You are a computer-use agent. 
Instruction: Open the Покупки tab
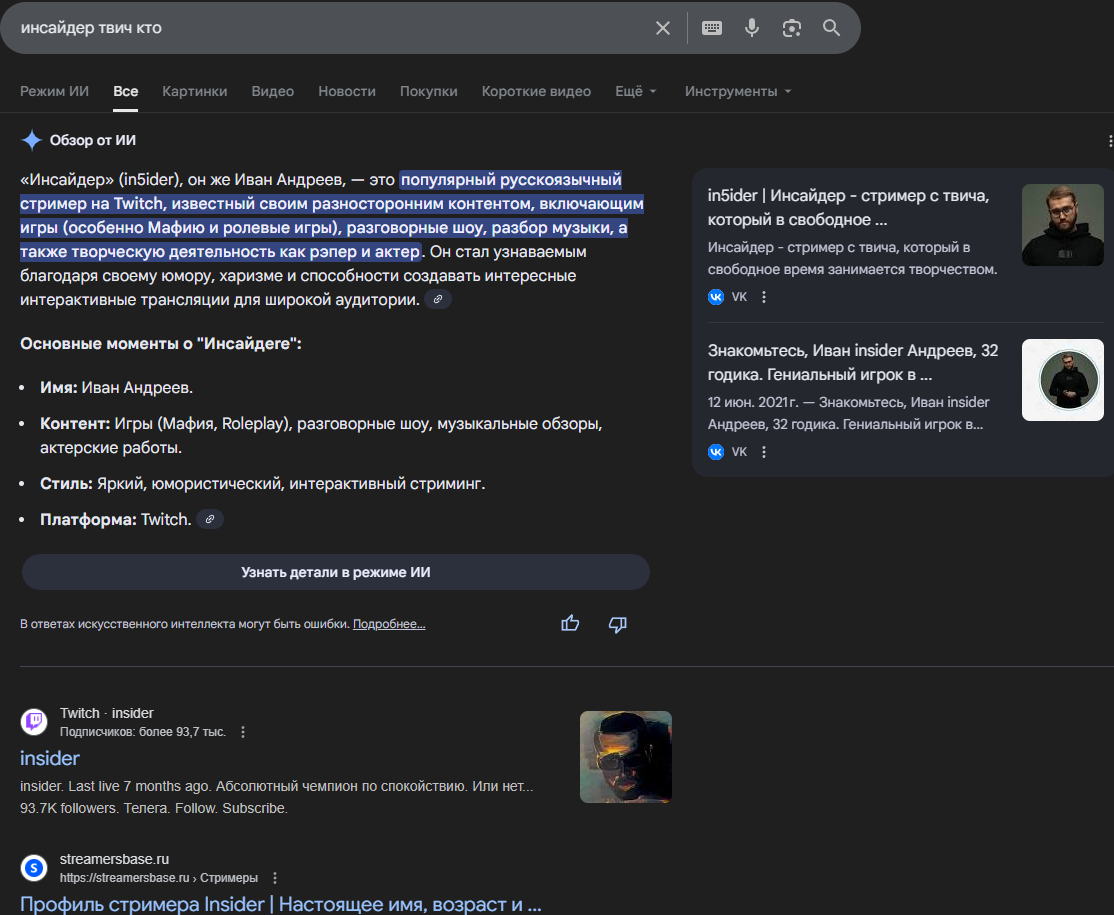click(428, 91)
